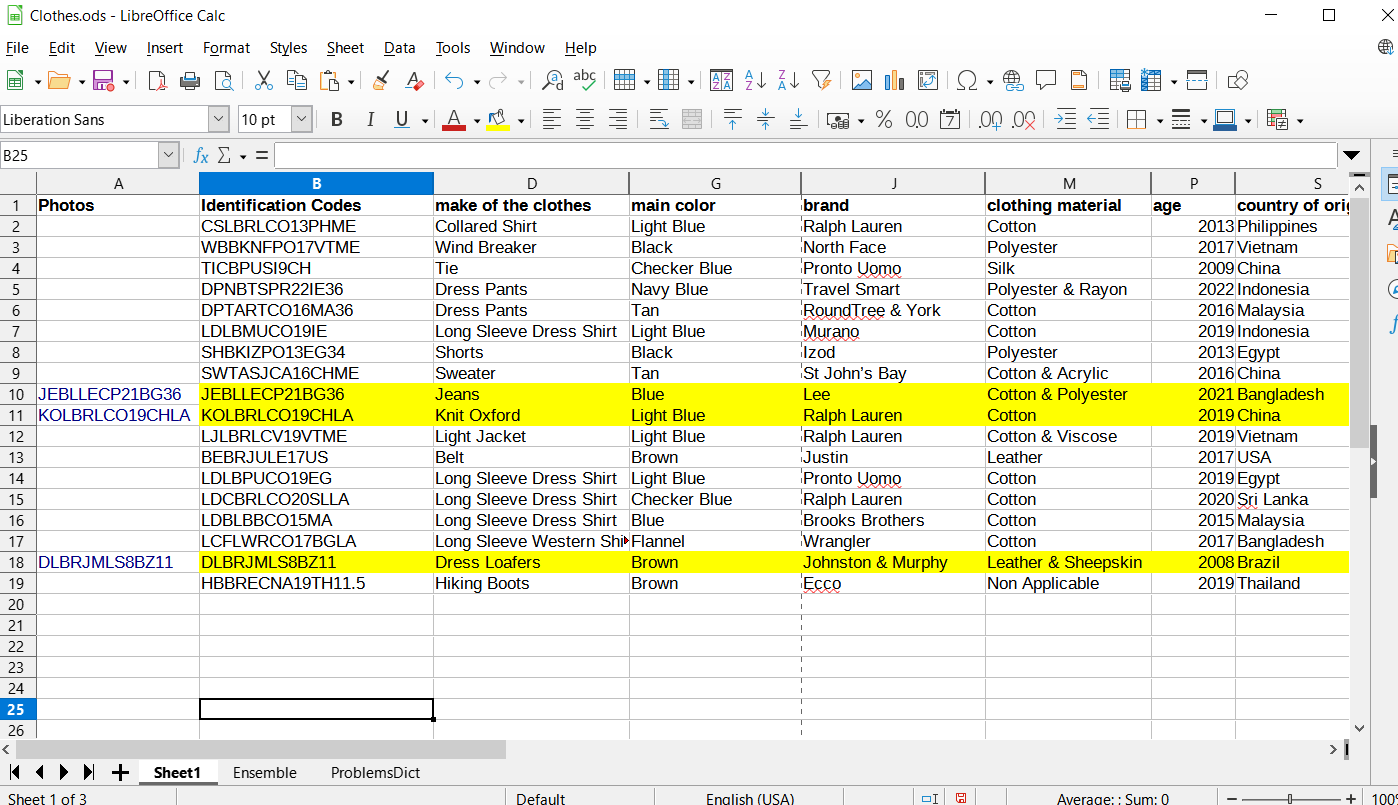Switch to the Ensemble sheet tab

(x=265, y=773)
